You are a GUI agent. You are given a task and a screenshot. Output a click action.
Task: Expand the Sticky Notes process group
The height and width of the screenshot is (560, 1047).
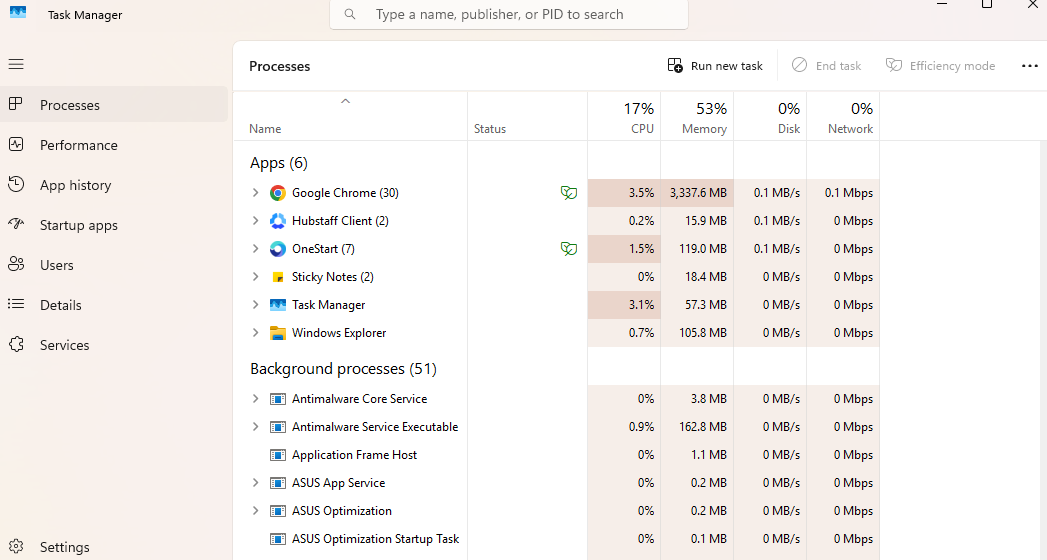[255, 277]
